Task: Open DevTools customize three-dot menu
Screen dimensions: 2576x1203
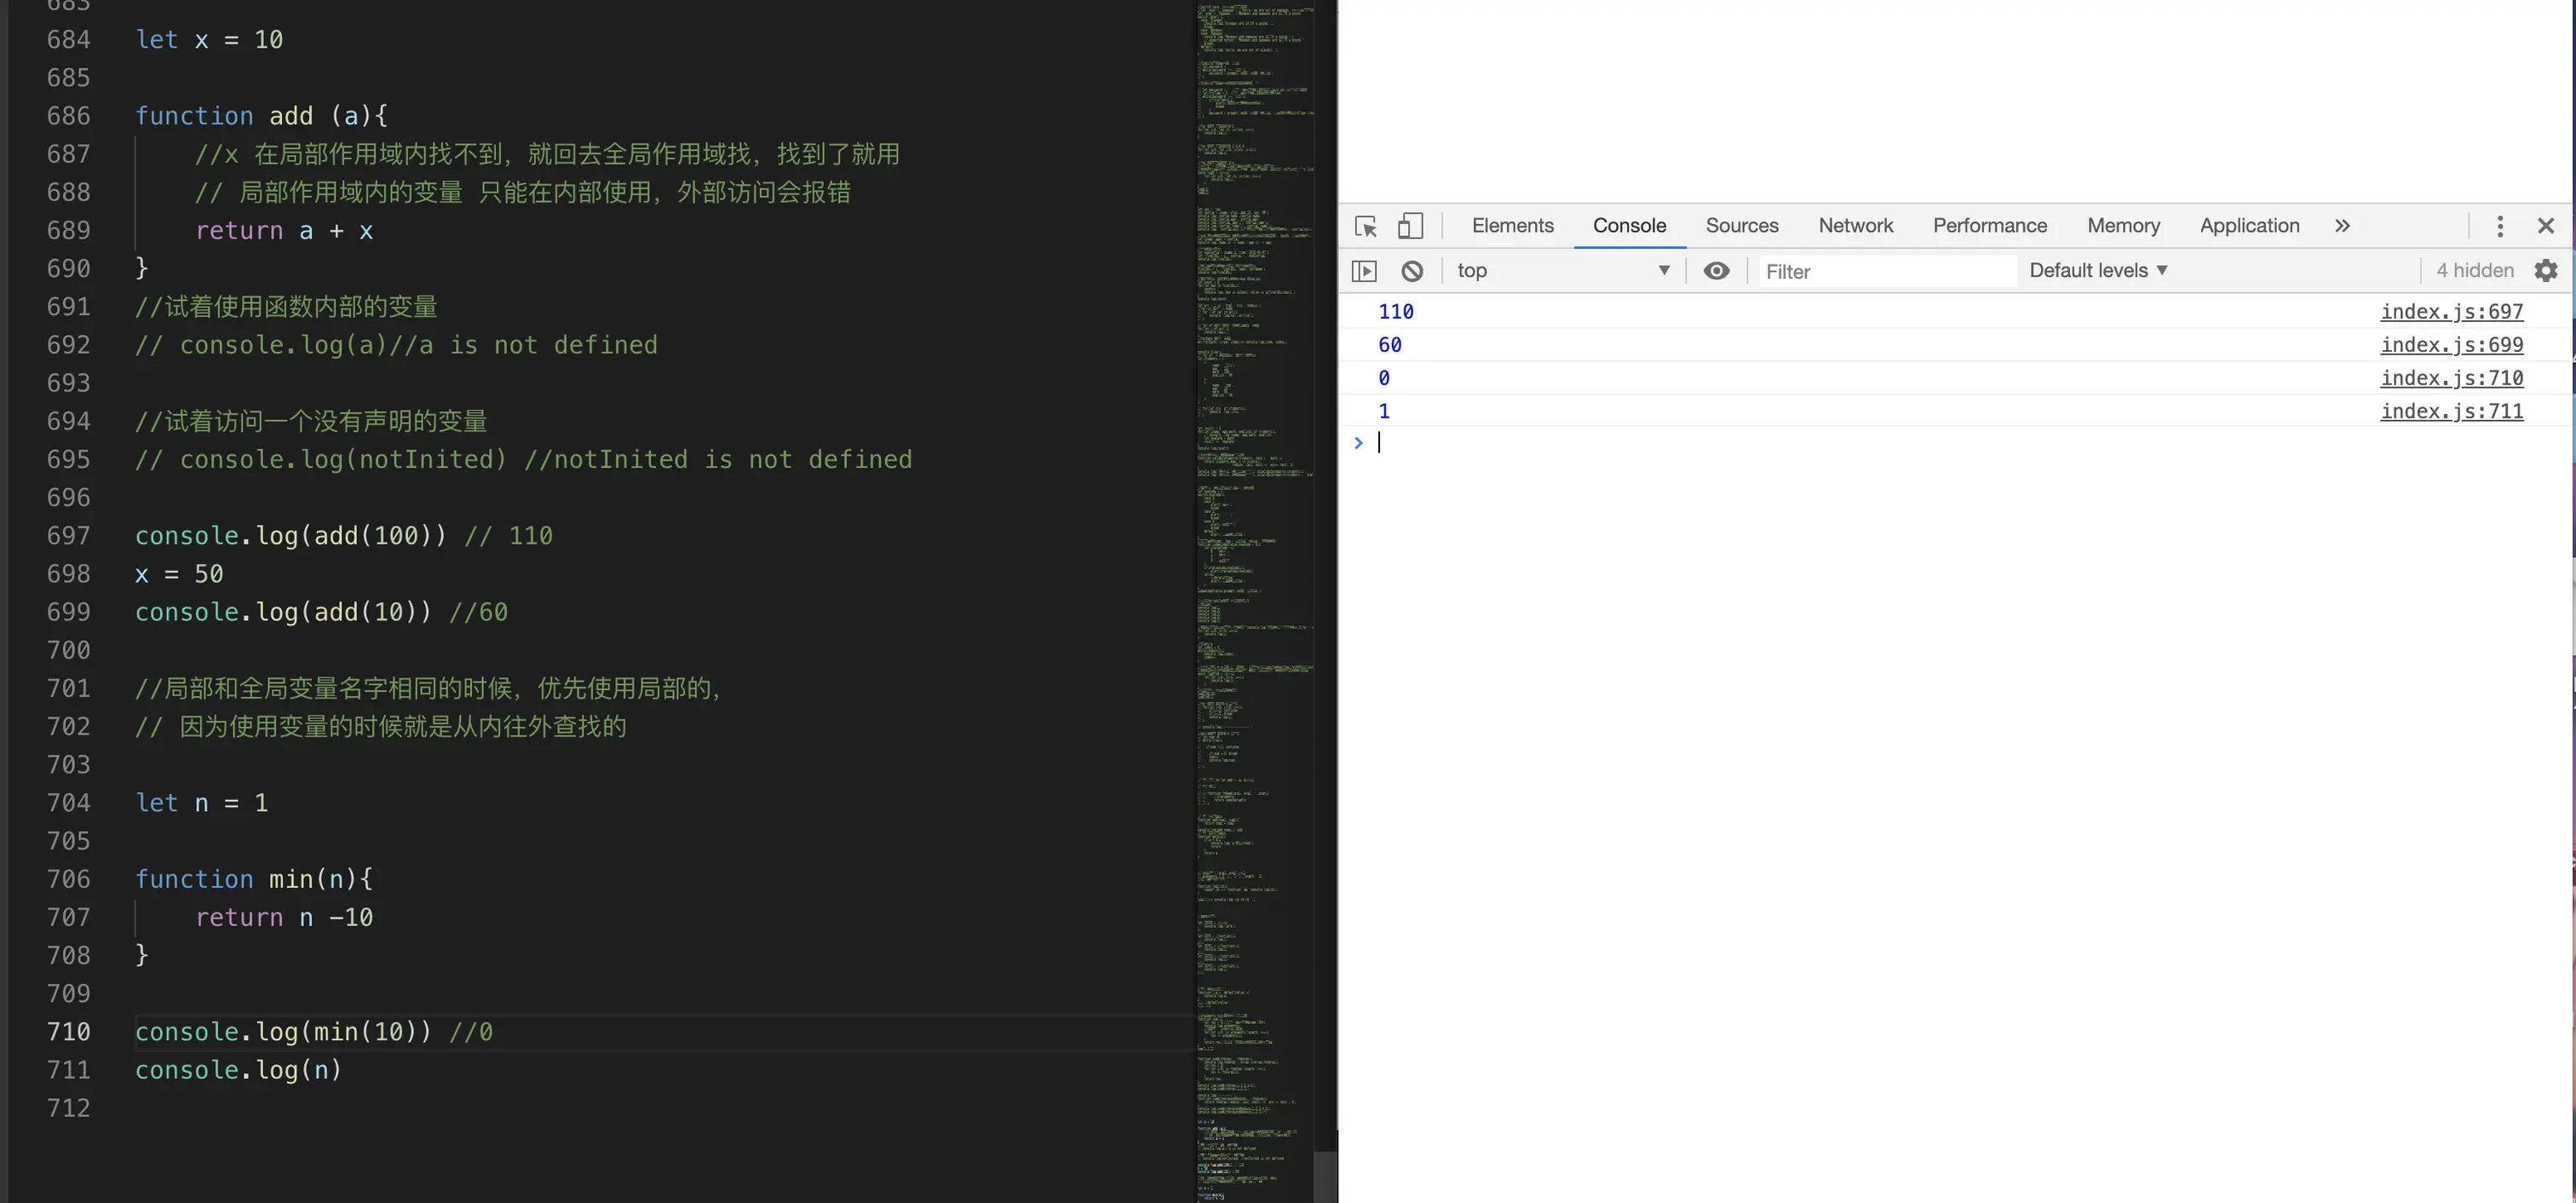Action: [x=2500, y=226]
